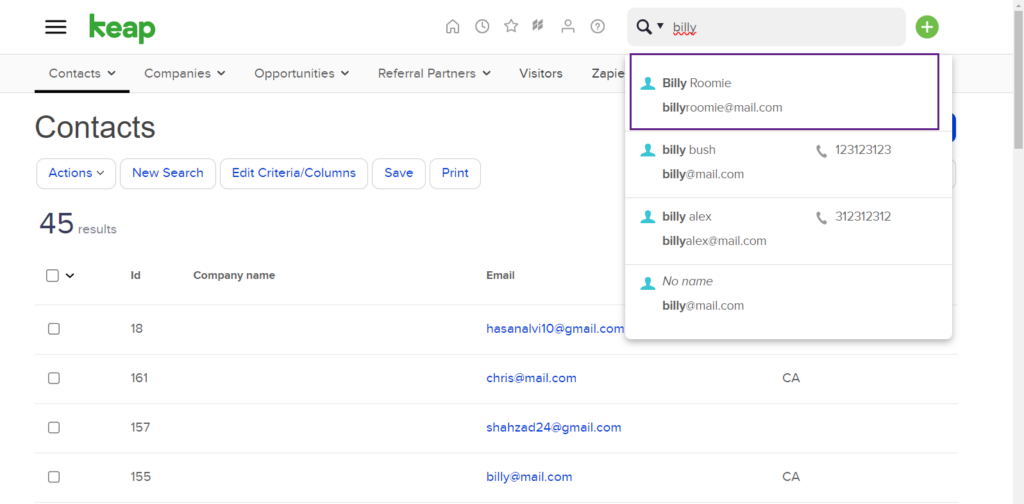The height and width of the screenshot is (504, 1024).
Task: Expand the select-all checkbox dropdown arrow
Action: 70,276
